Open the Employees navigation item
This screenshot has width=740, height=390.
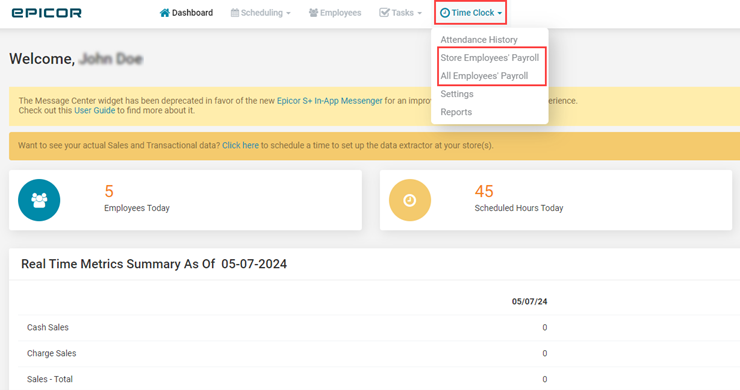pyautogui.click(x=335, y=13)
